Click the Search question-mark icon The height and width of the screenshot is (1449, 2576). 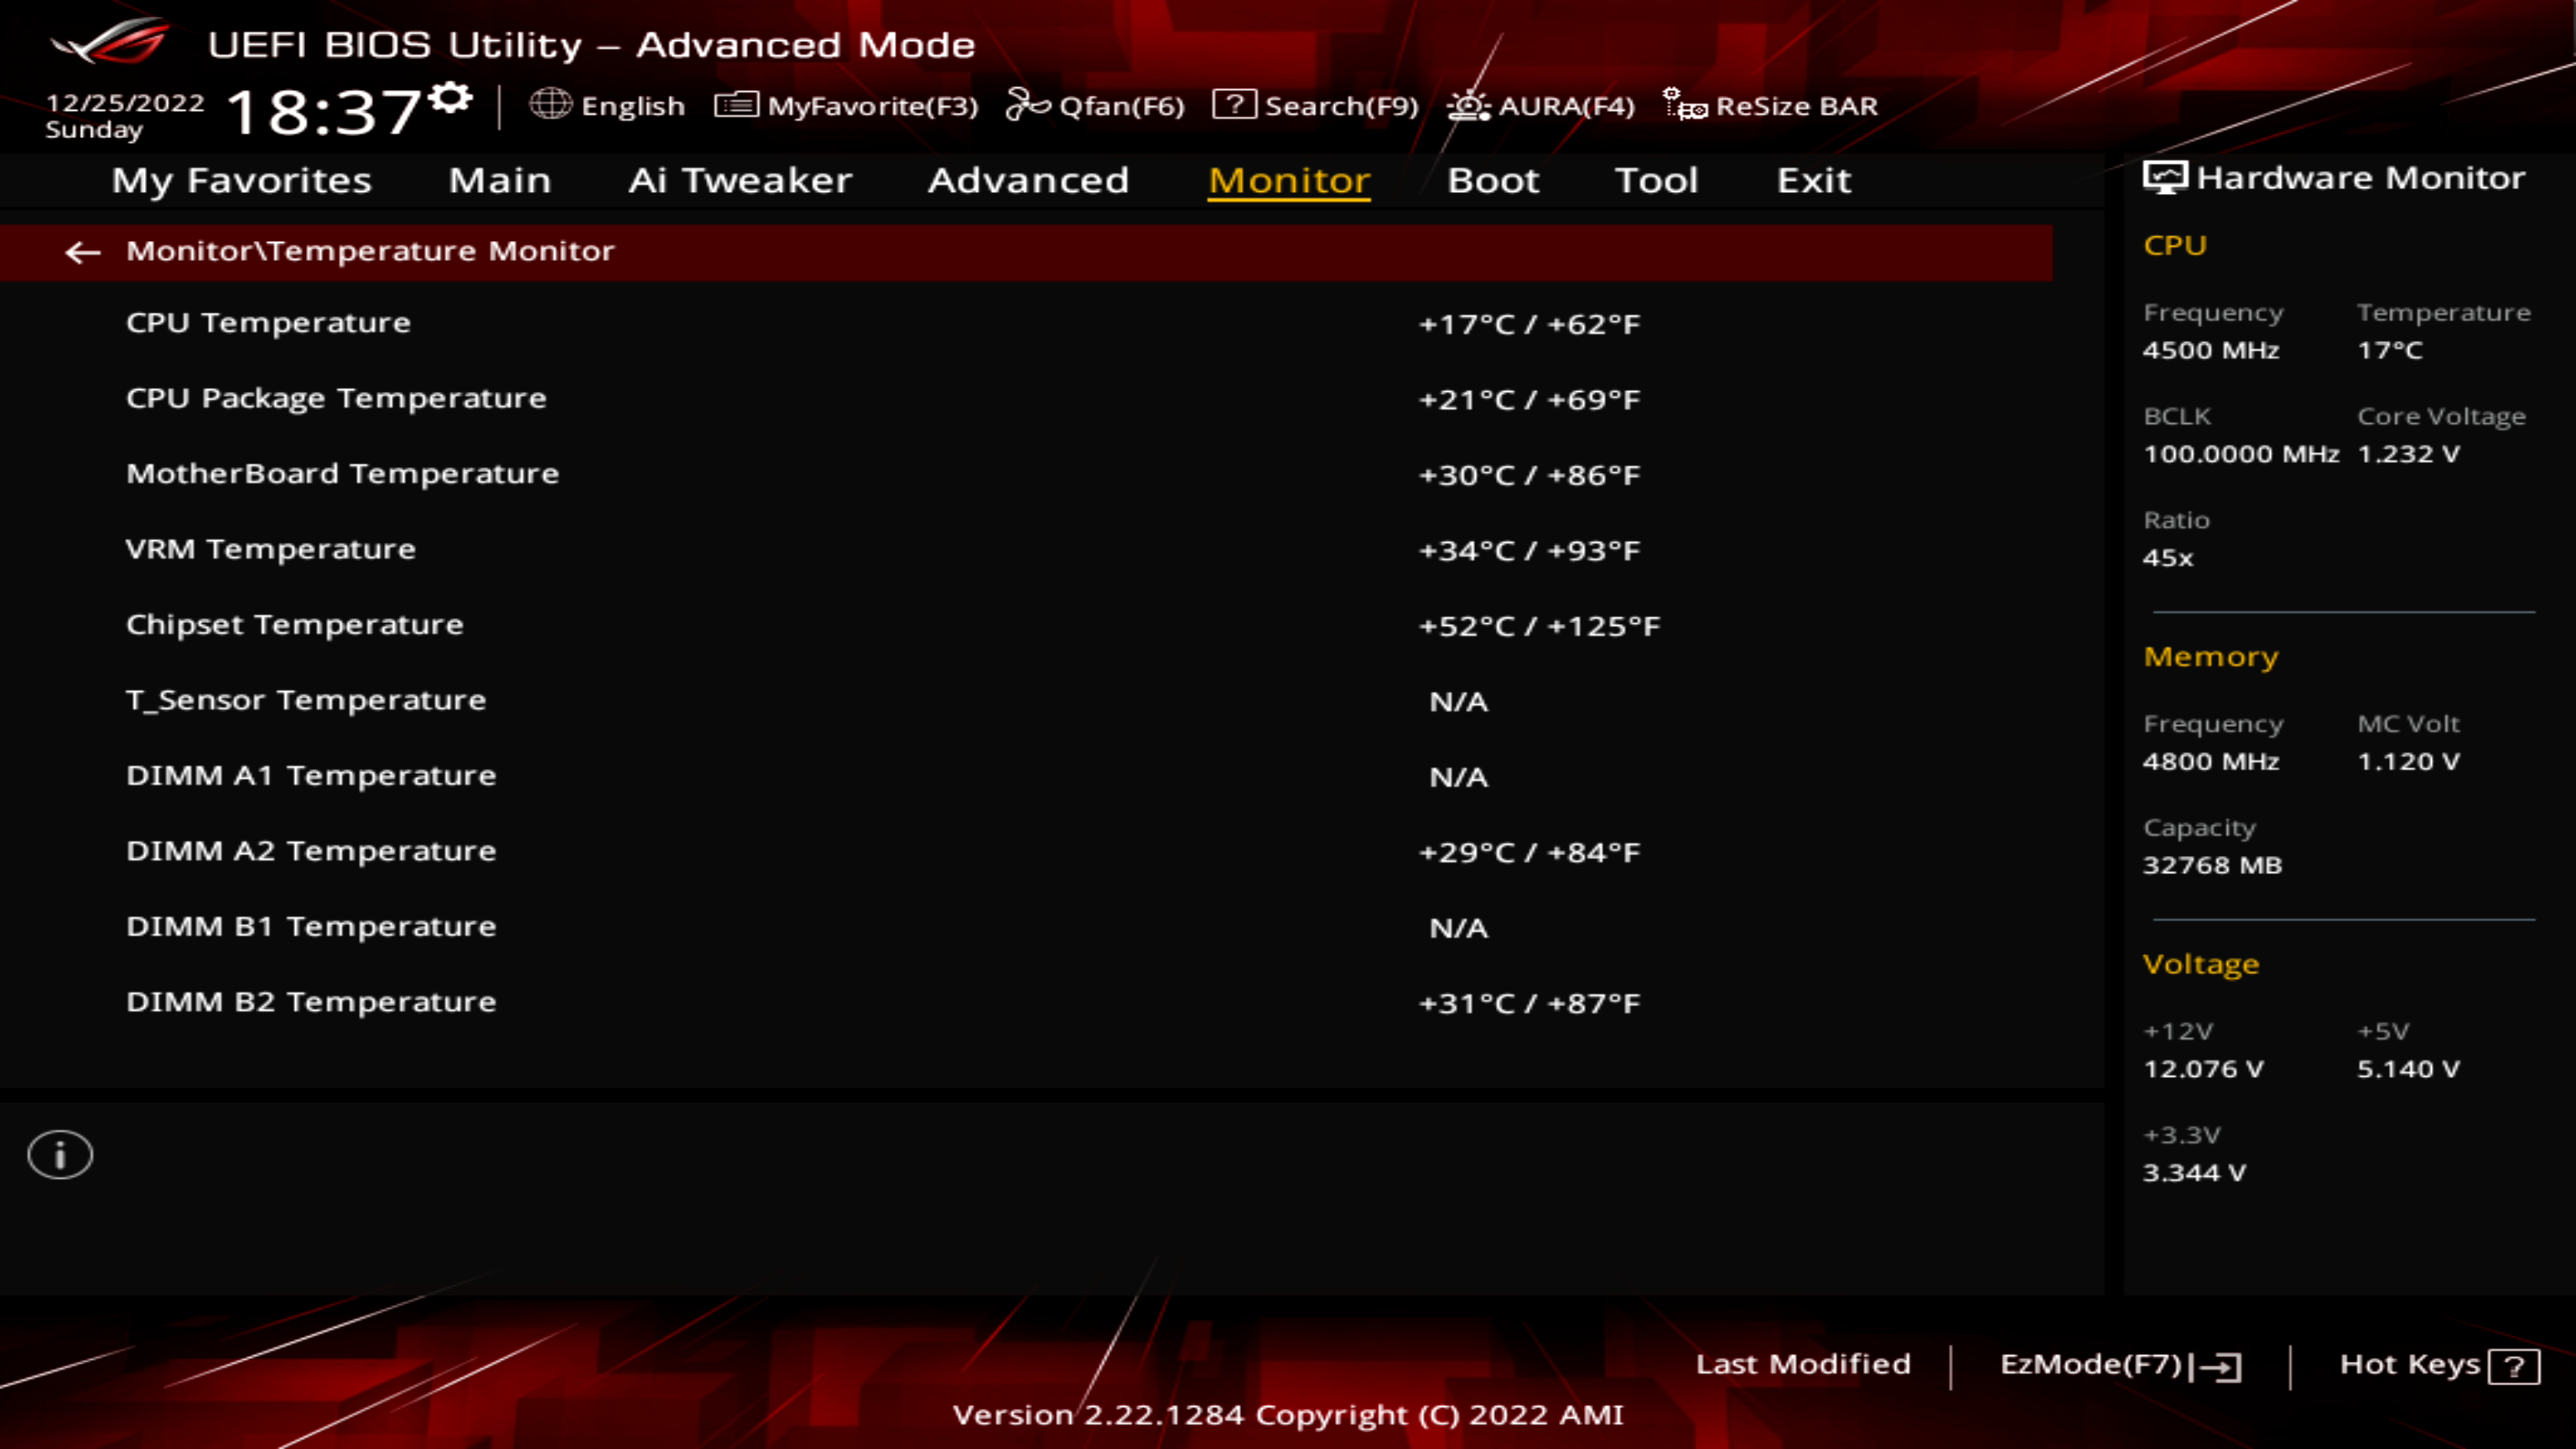[x=1234, y=104]
